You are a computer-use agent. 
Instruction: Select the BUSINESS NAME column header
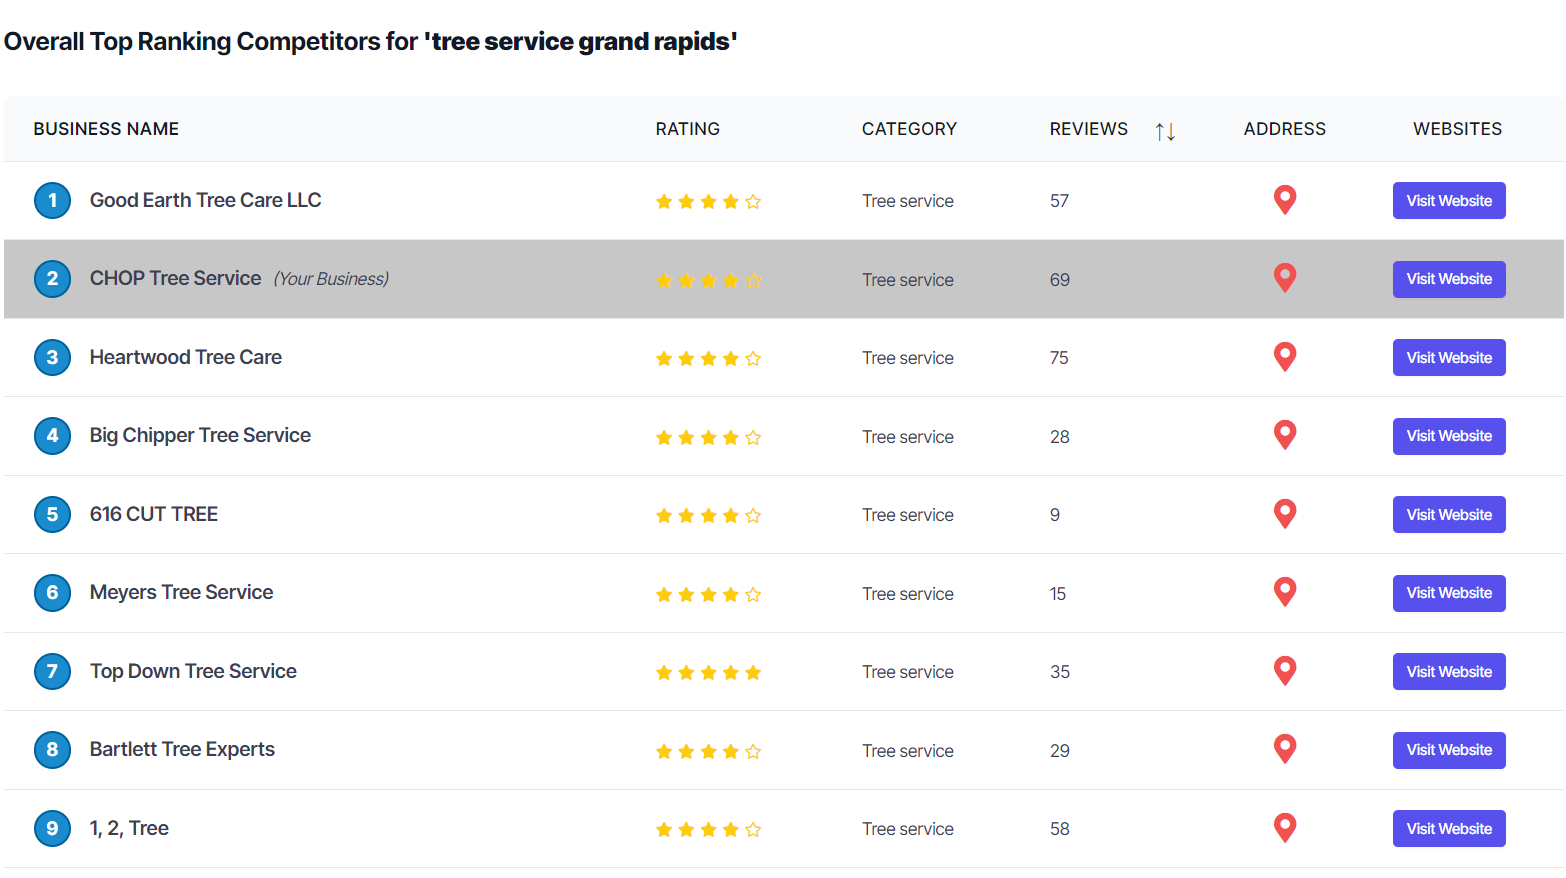coord(105,128)
